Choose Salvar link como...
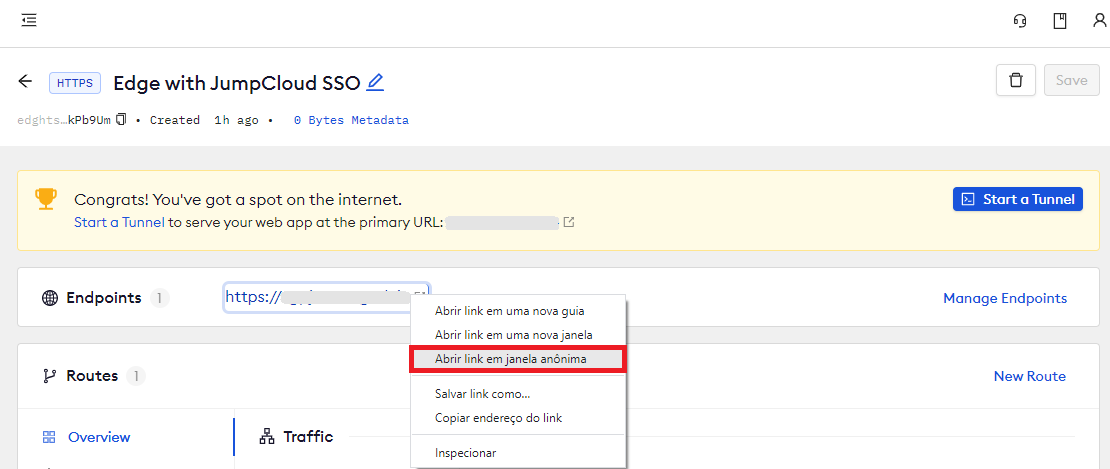 [x=518, y=394]
